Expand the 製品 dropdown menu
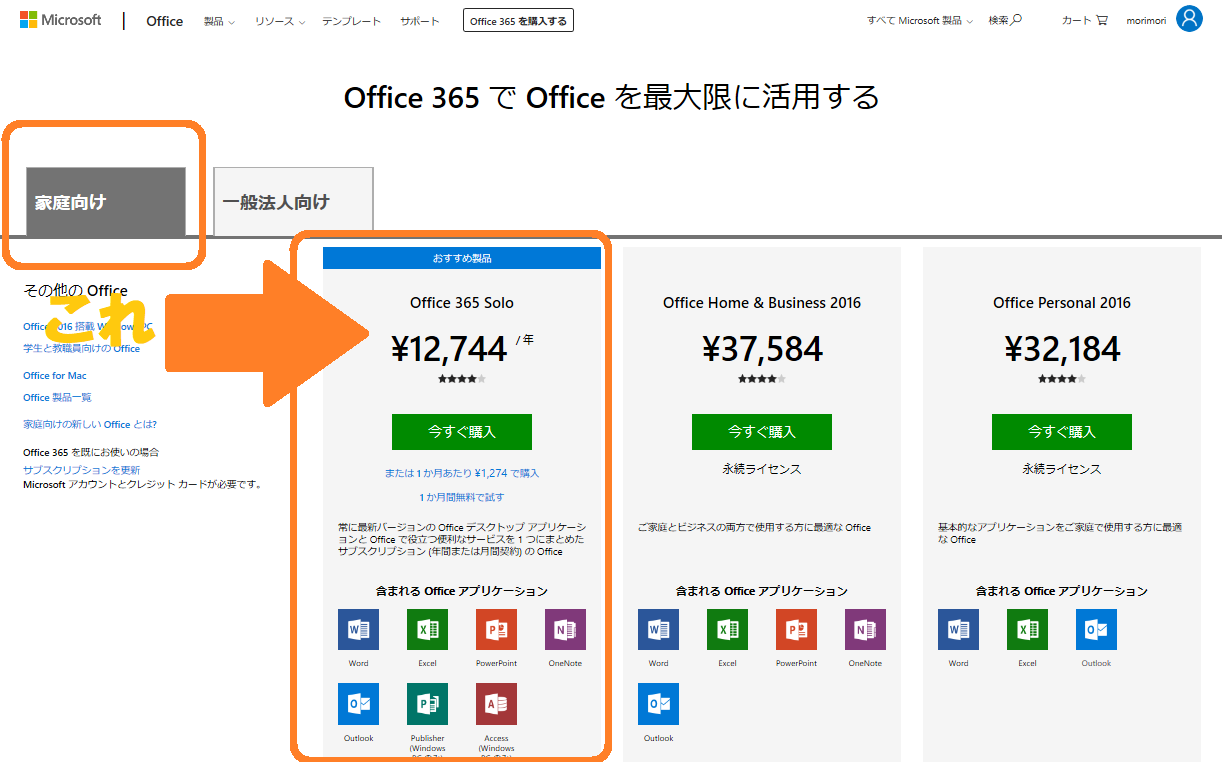The width and height of the screenshot is (1222, 762). point(219,21)
